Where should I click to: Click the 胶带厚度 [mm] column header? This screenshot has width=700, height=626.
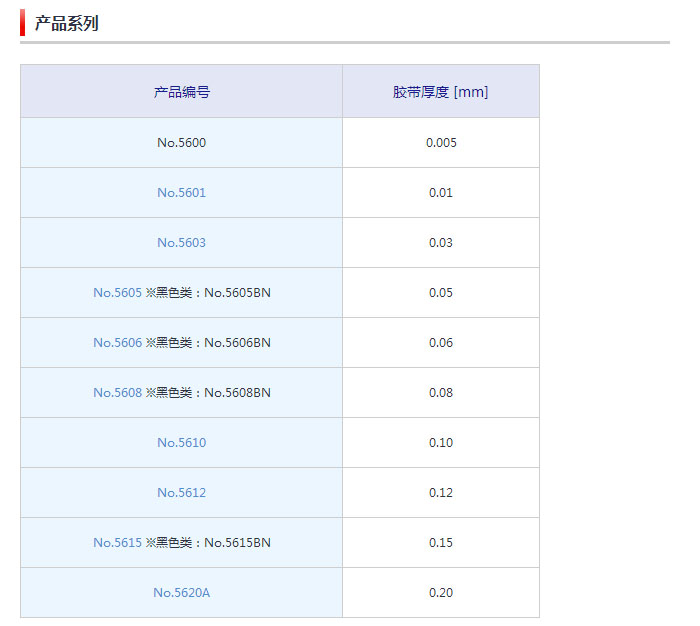(x=440, y=92)
